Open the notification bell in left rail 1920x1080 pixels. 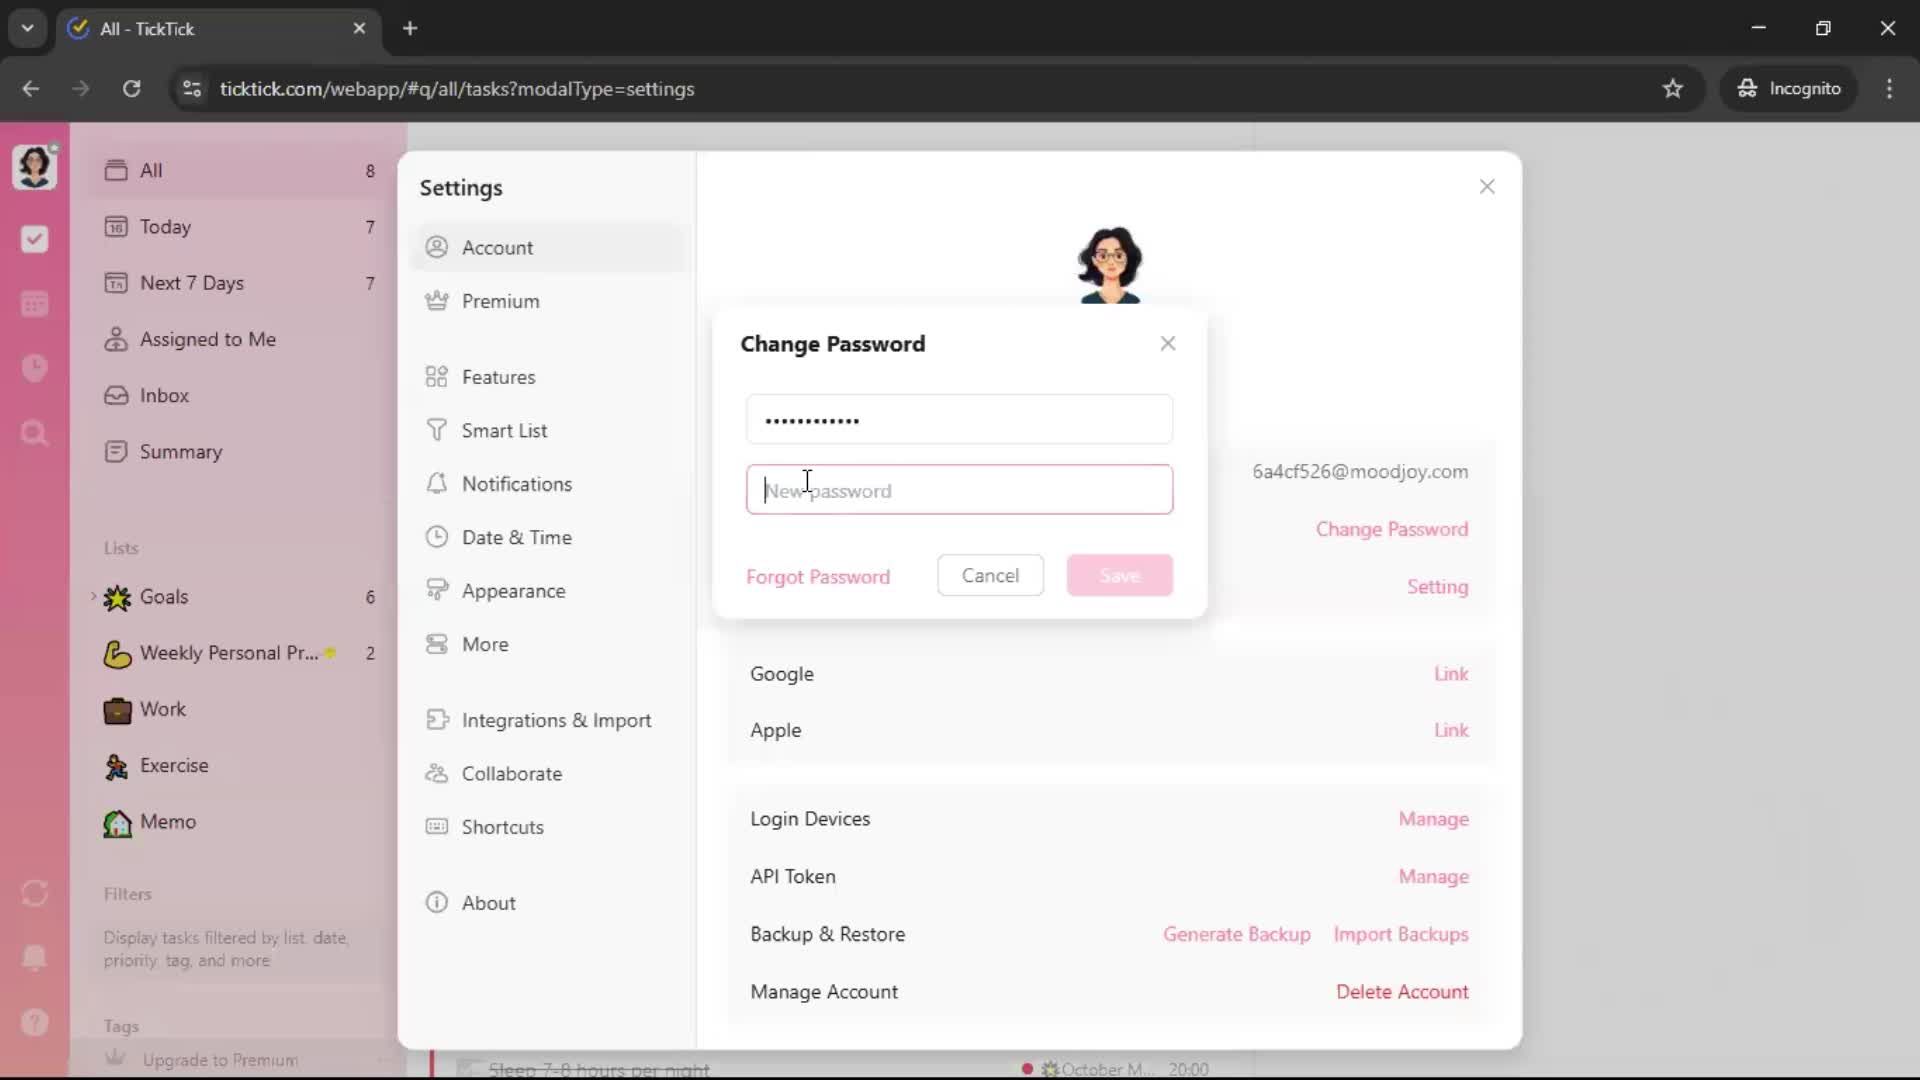point(35,957)
